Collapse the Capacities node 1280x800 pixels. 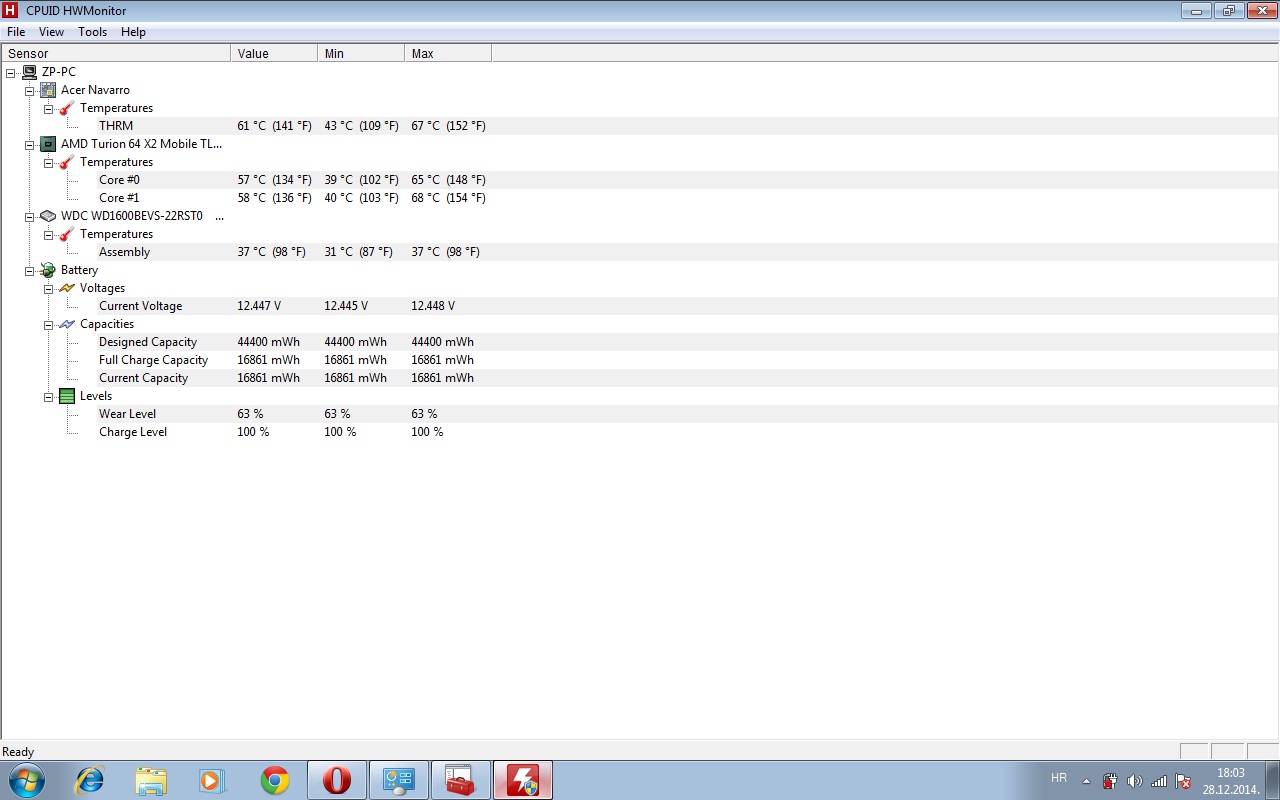[x=48, y=324]
